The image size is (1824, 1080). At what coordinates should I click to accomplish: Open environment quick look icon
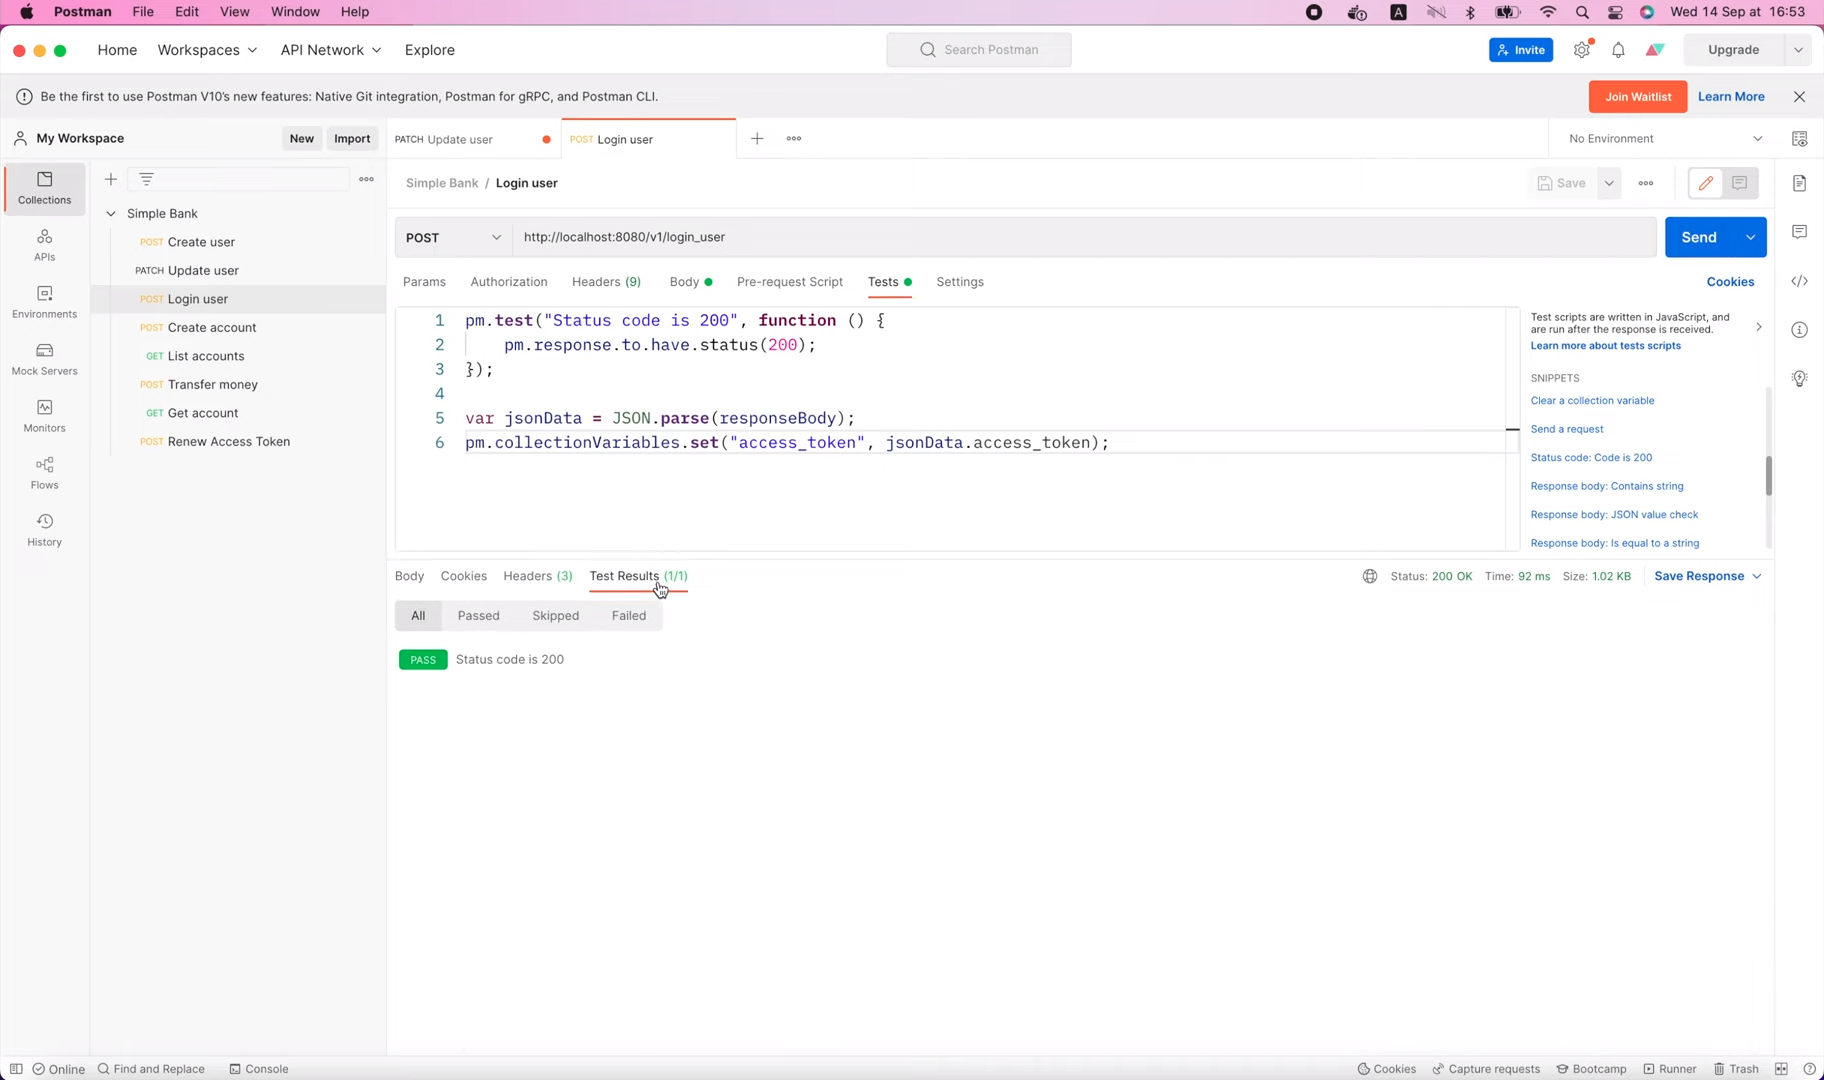click(1799, 139)
